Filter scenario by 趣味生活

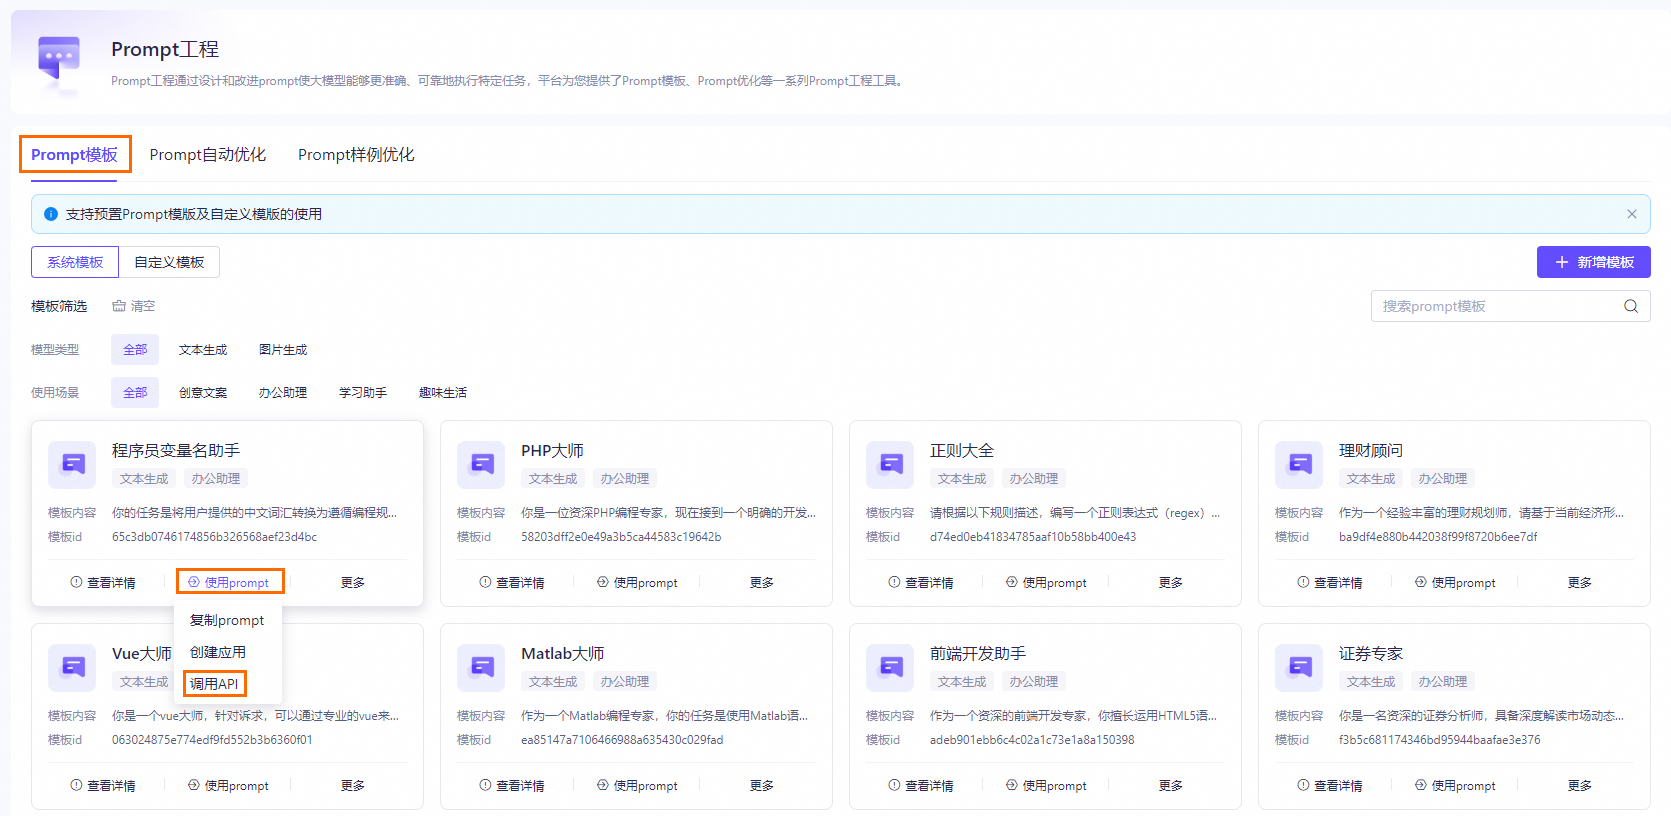tap(443, 392)
